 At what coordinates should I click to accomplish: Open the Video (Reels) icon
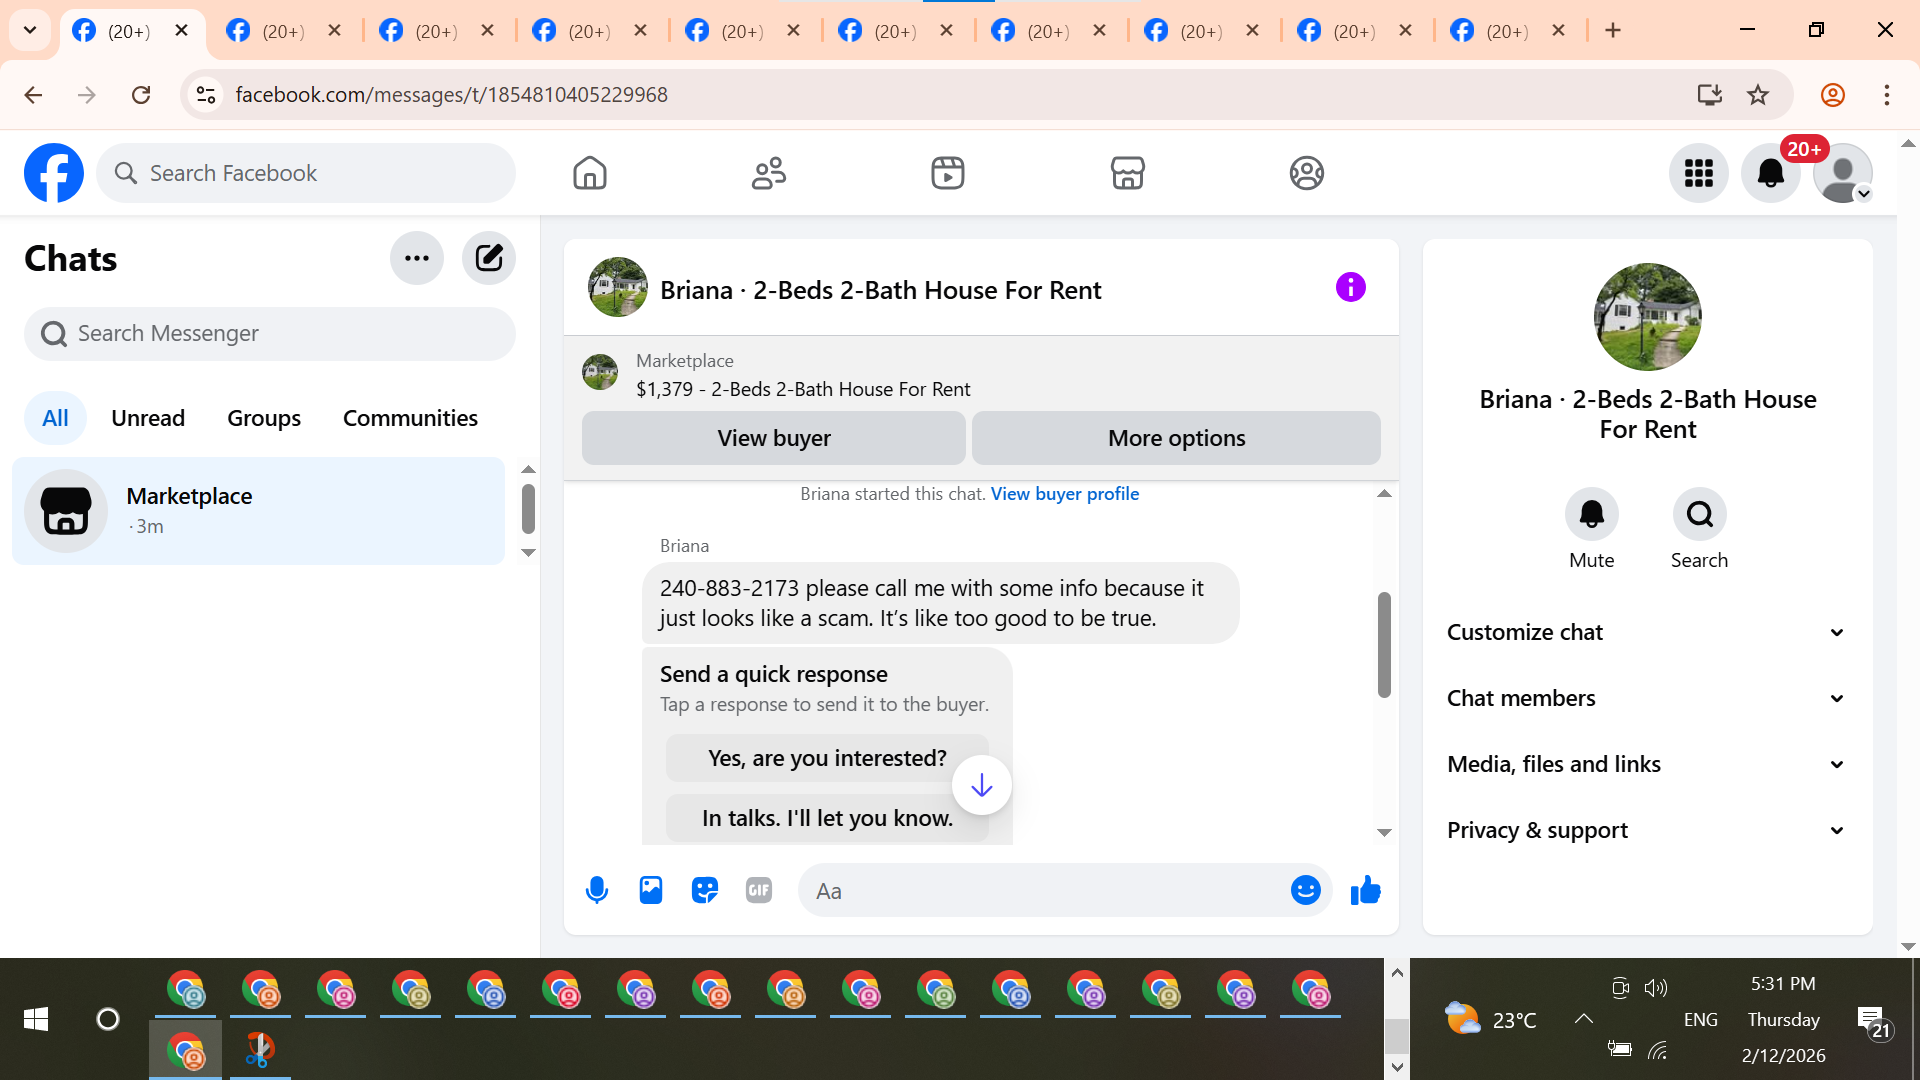click(948, 173)
